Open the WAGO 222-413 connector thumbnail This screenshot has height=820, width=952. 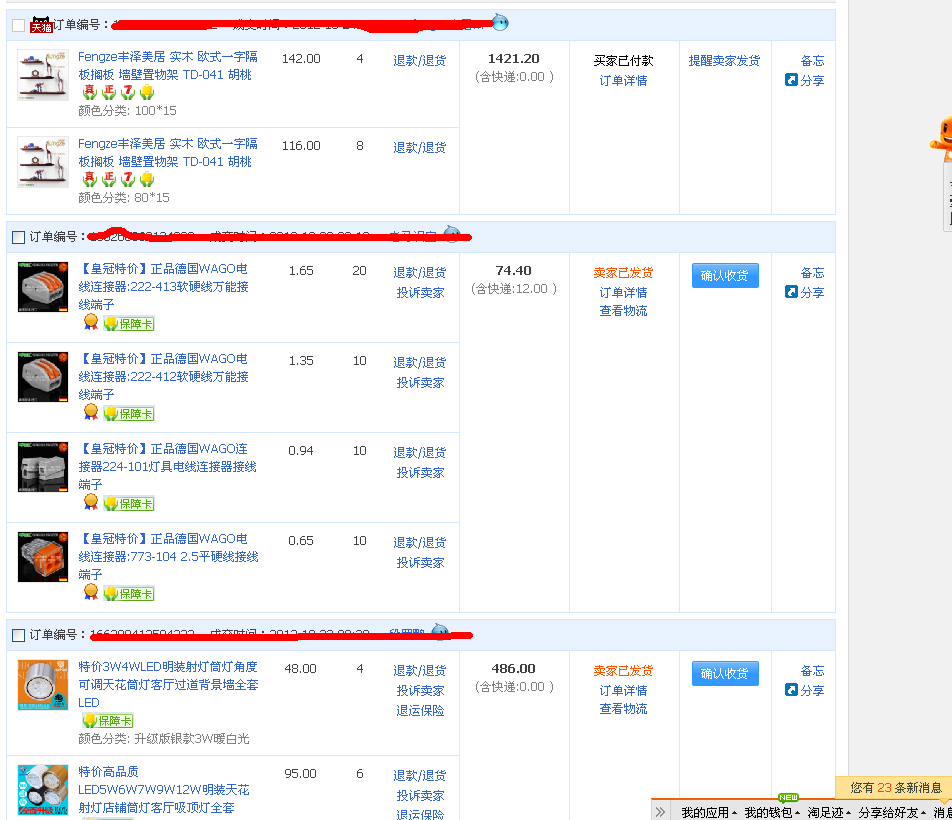43,287
